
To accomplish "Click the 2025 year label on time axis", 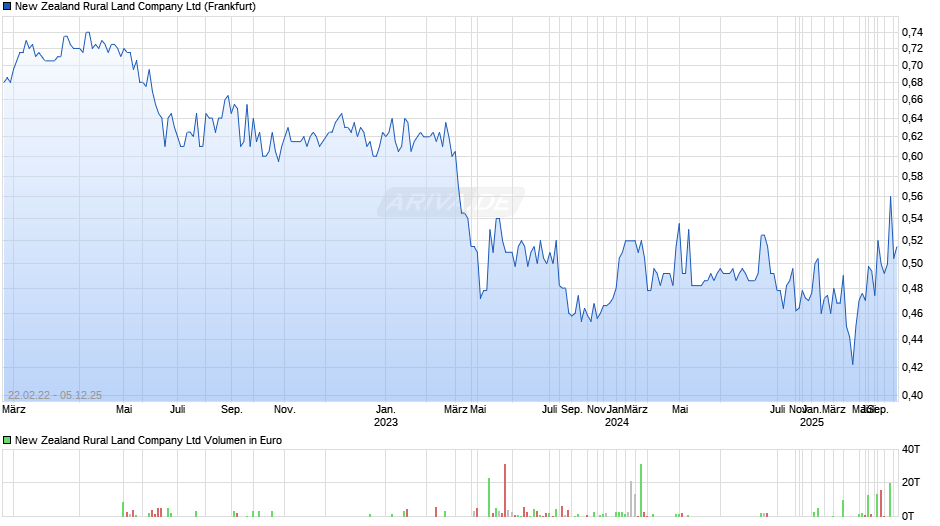I will tap(812, 422).
